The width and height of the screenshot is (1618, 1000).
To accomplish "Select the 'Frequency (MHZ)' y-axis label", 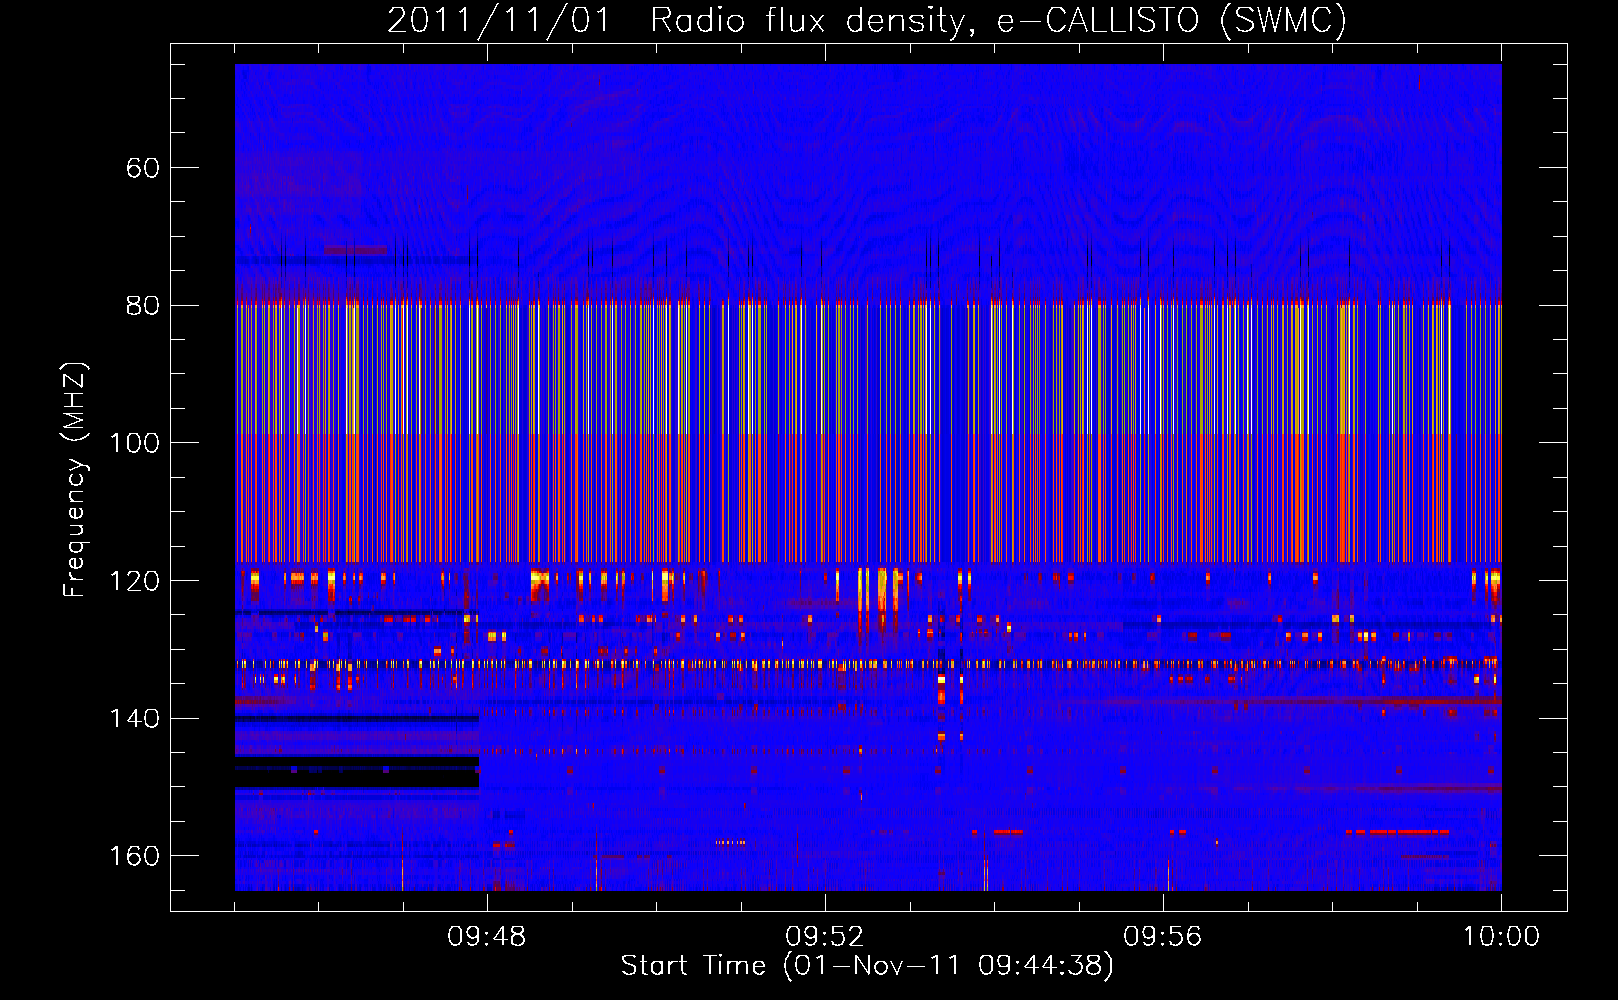I will pyautogui.click(x=75, y=480).
